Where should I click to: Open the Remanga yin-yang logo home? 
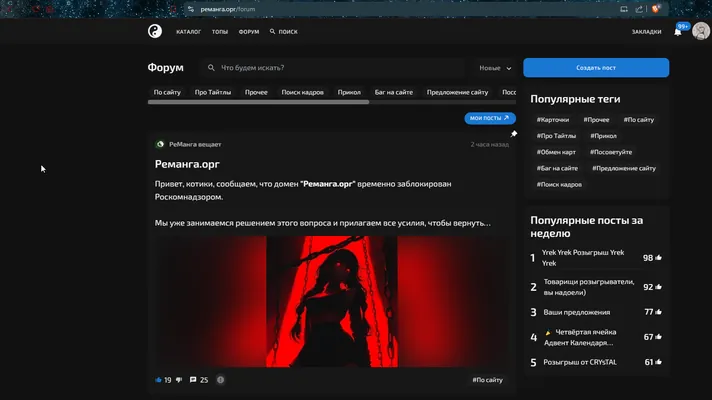155,31
